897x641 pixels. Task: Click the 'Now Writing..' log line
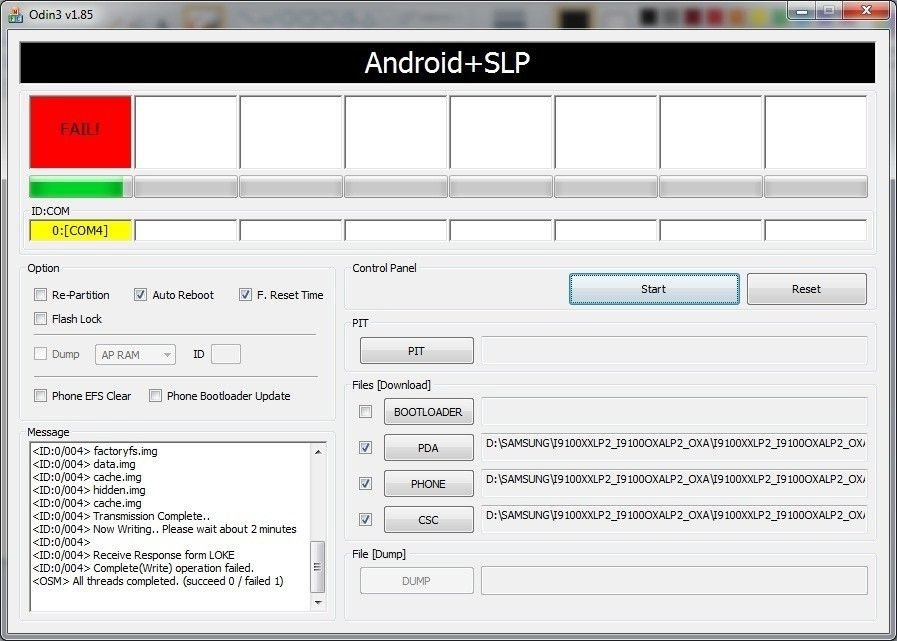(x=165, y=529)
